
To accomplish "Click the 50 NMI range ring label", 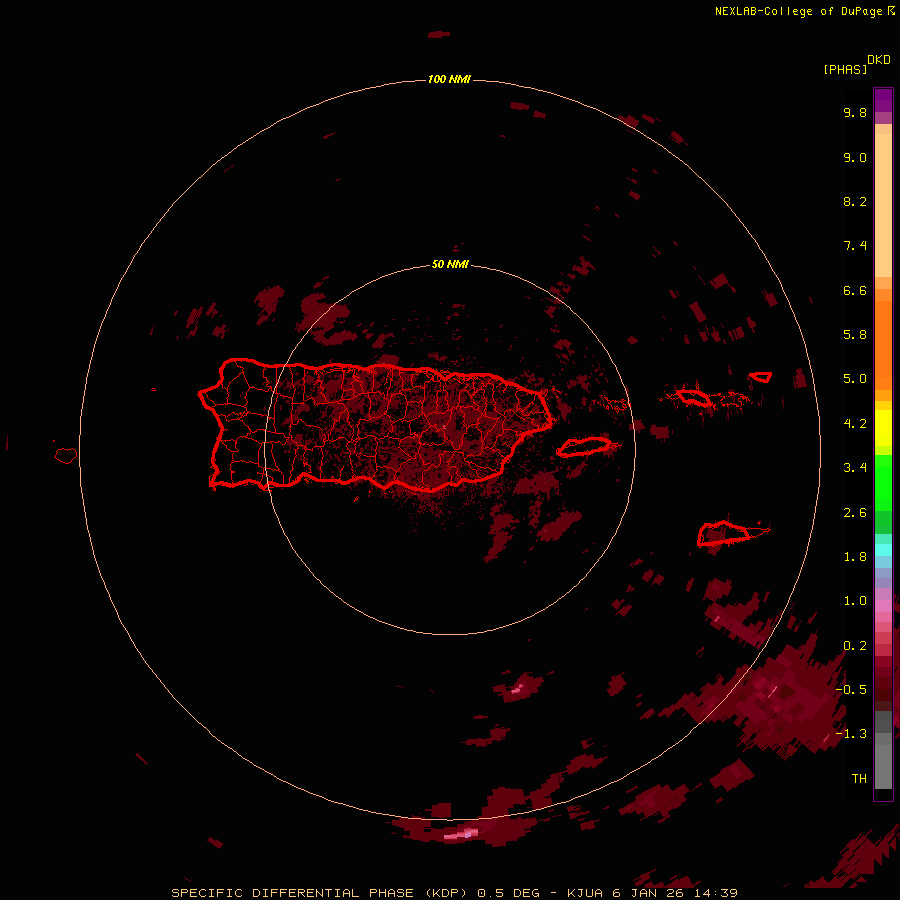I will tap(450, 265).
